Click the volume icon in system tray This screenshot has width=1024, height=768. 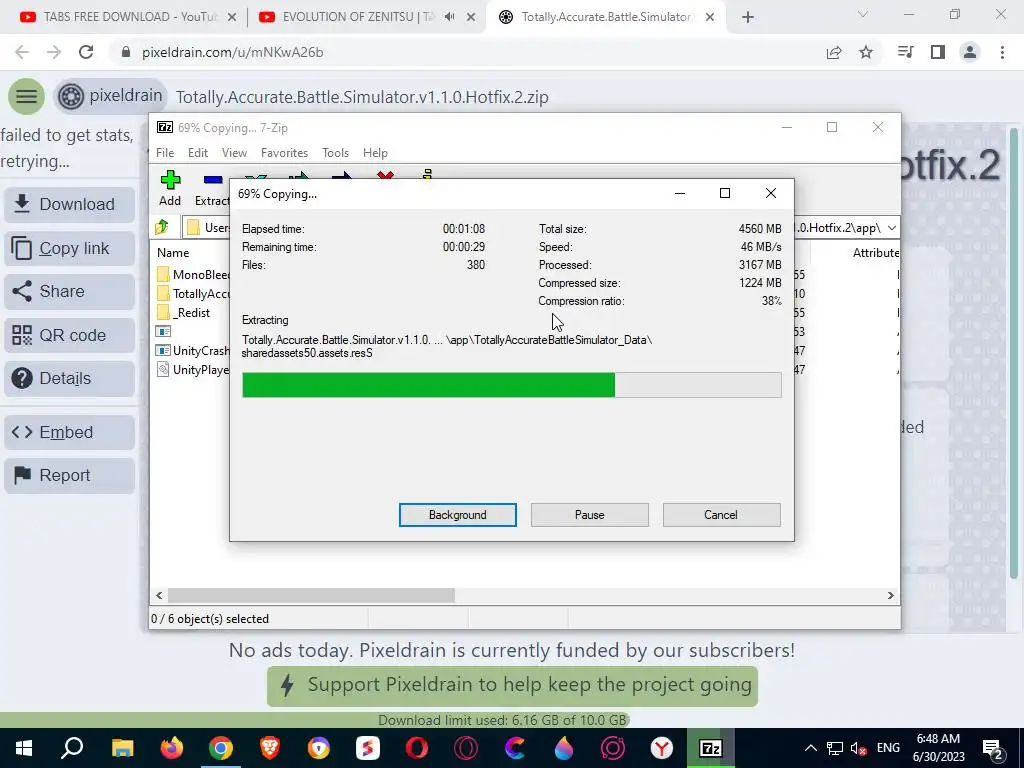tap(859, 748)
